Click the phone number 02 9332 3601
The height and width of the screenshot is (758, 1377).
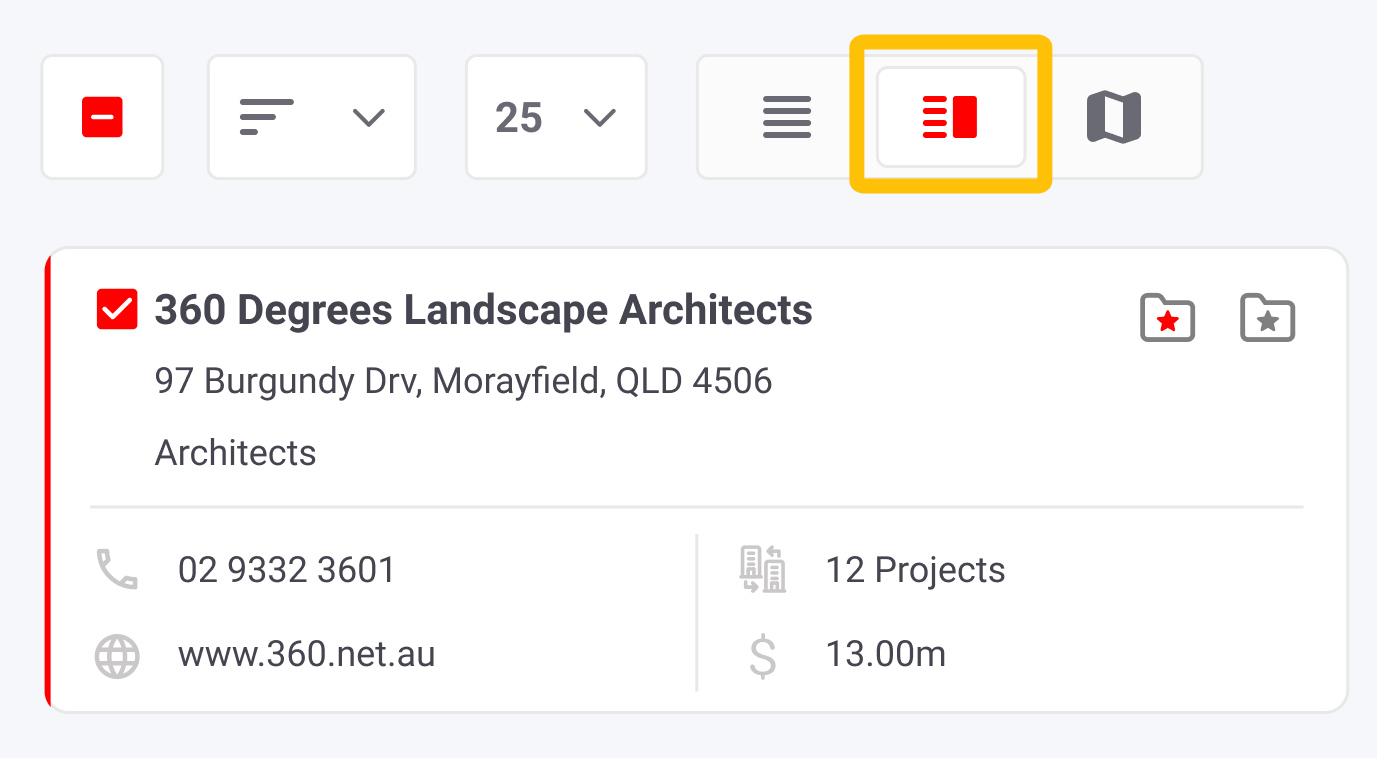(x=287, y=570)
